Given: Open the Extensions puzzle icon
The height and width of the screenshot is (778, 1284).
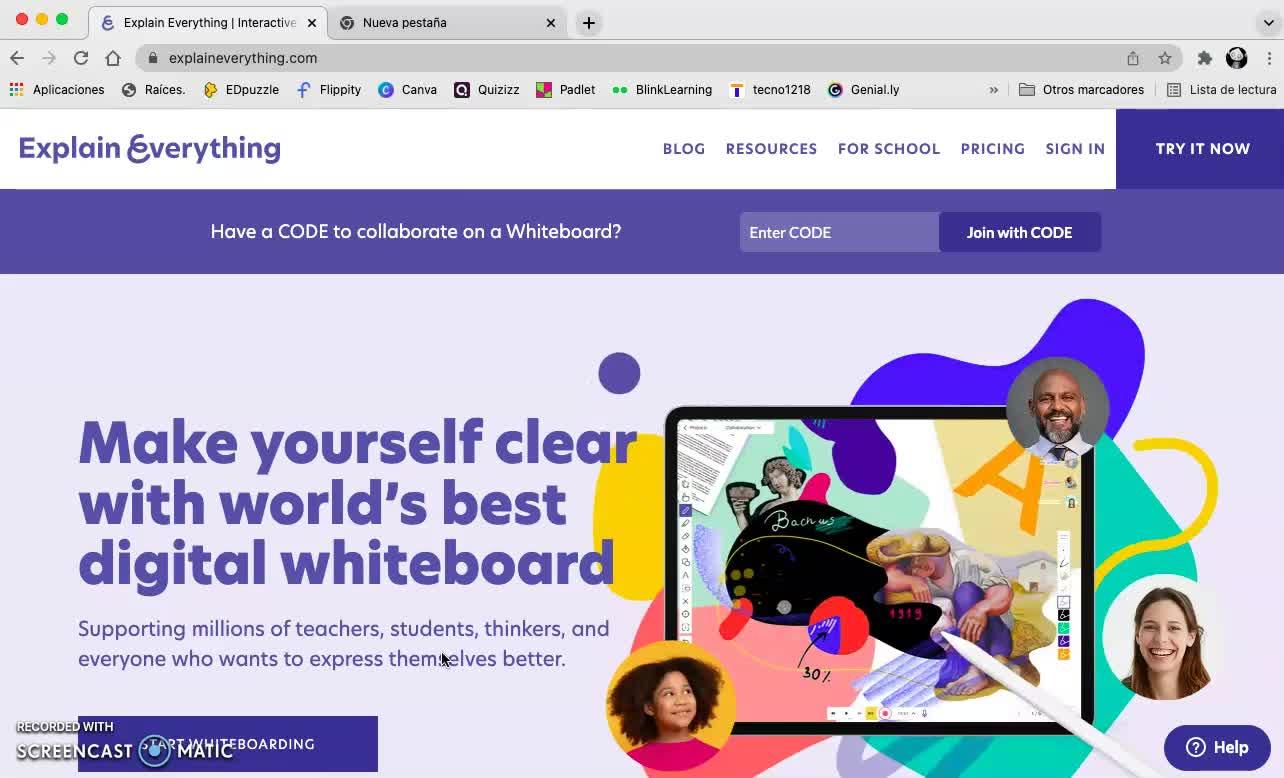Looking at the screenshot, I should 1205,58.
